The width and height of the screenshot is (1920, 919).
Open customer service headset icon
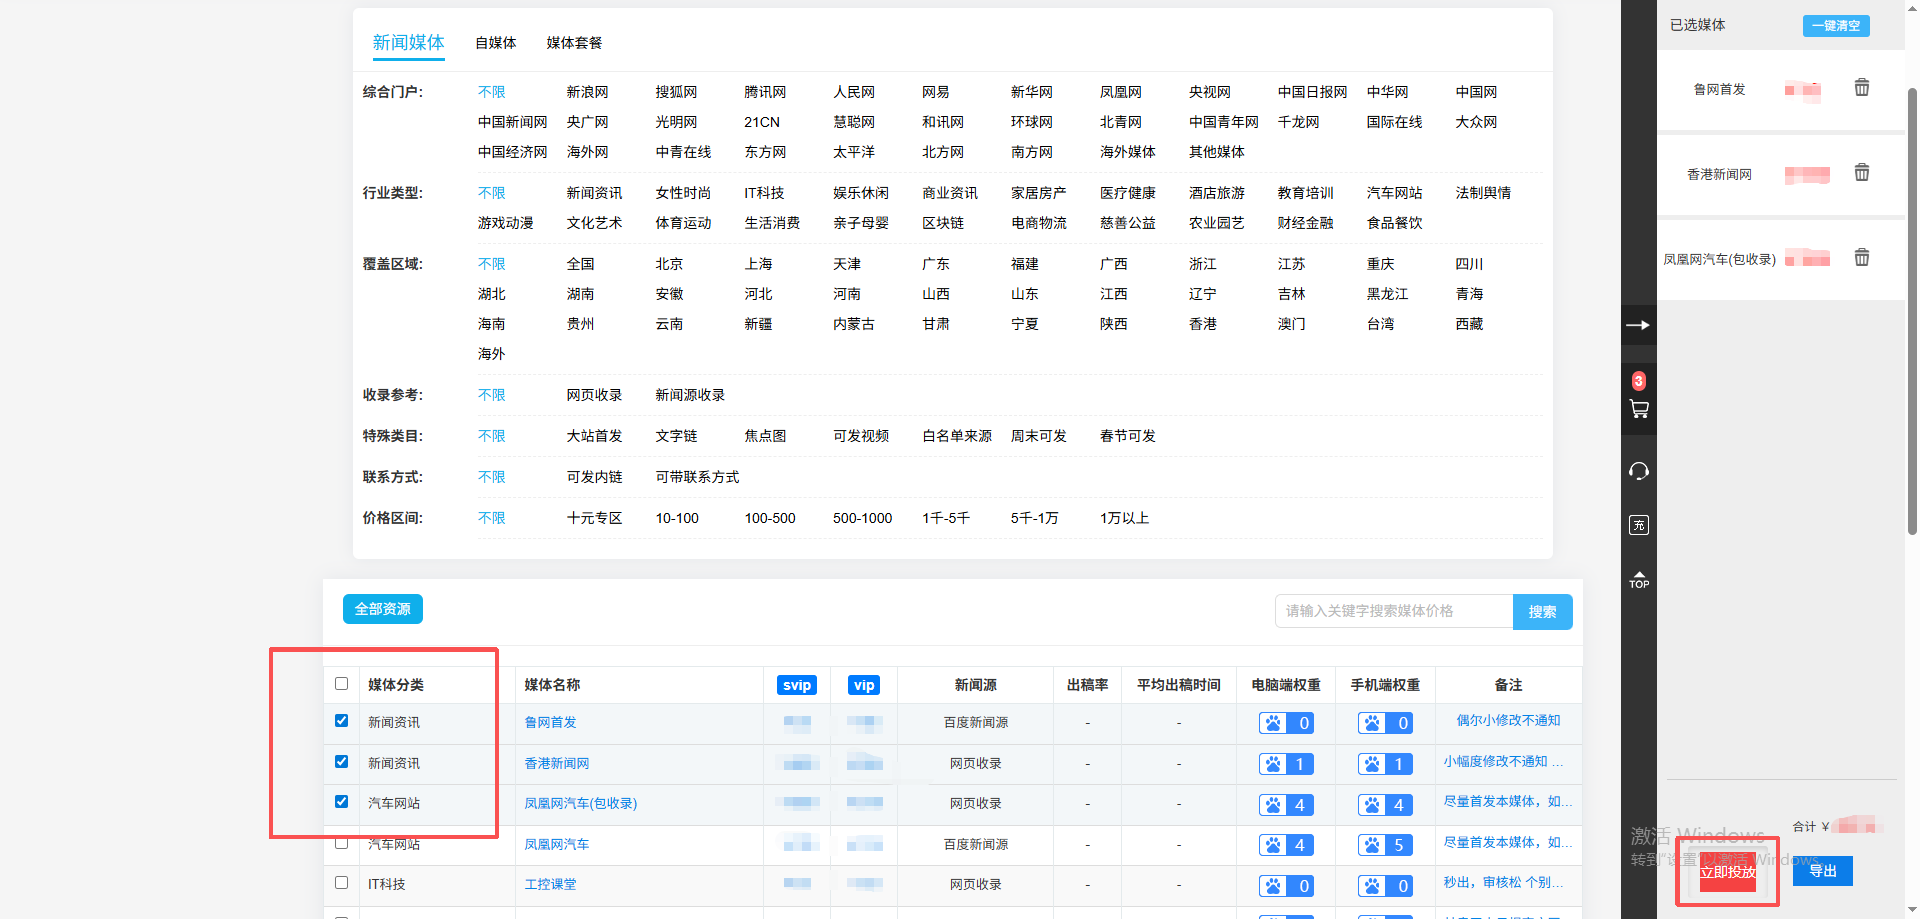pyautogui.click(x=1638, y=471)
